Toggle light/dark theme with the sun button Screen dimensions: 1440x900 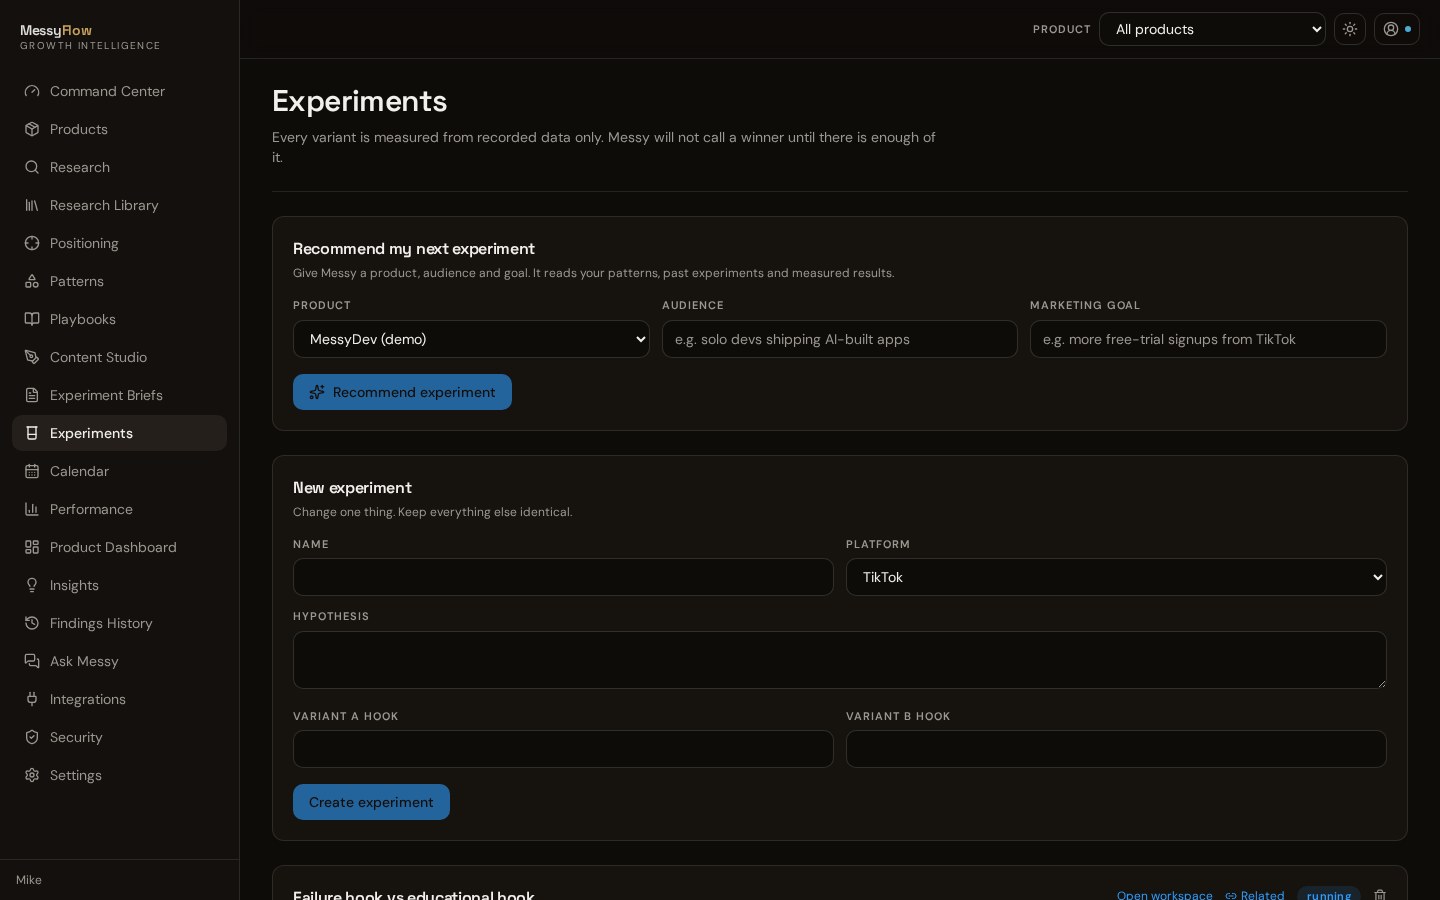pos(1350,29)
